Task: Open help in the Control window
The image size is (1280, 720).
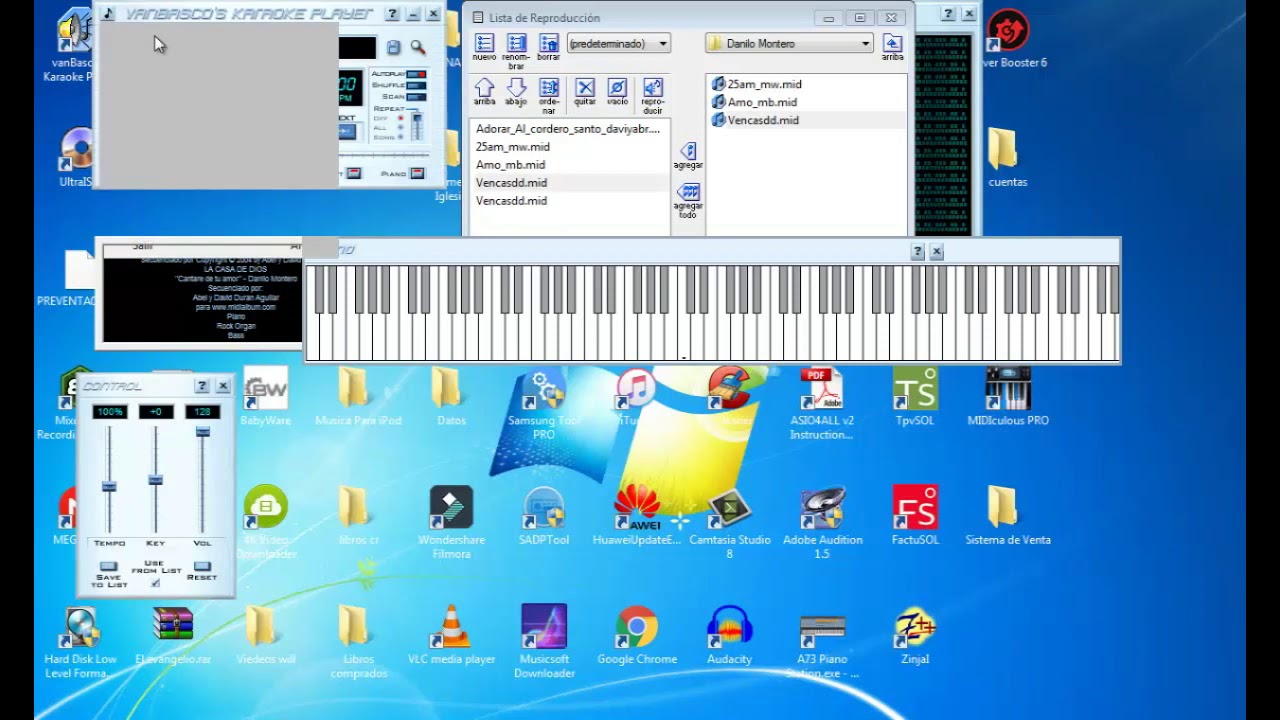Action: [x=202, y=386]
